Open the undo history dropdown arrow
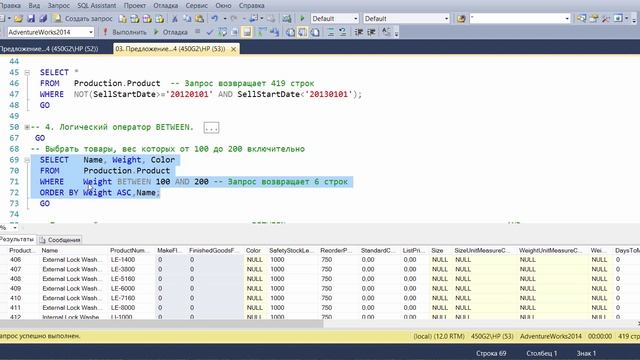This screenshot has height=360, width=640. click(225, 19)
